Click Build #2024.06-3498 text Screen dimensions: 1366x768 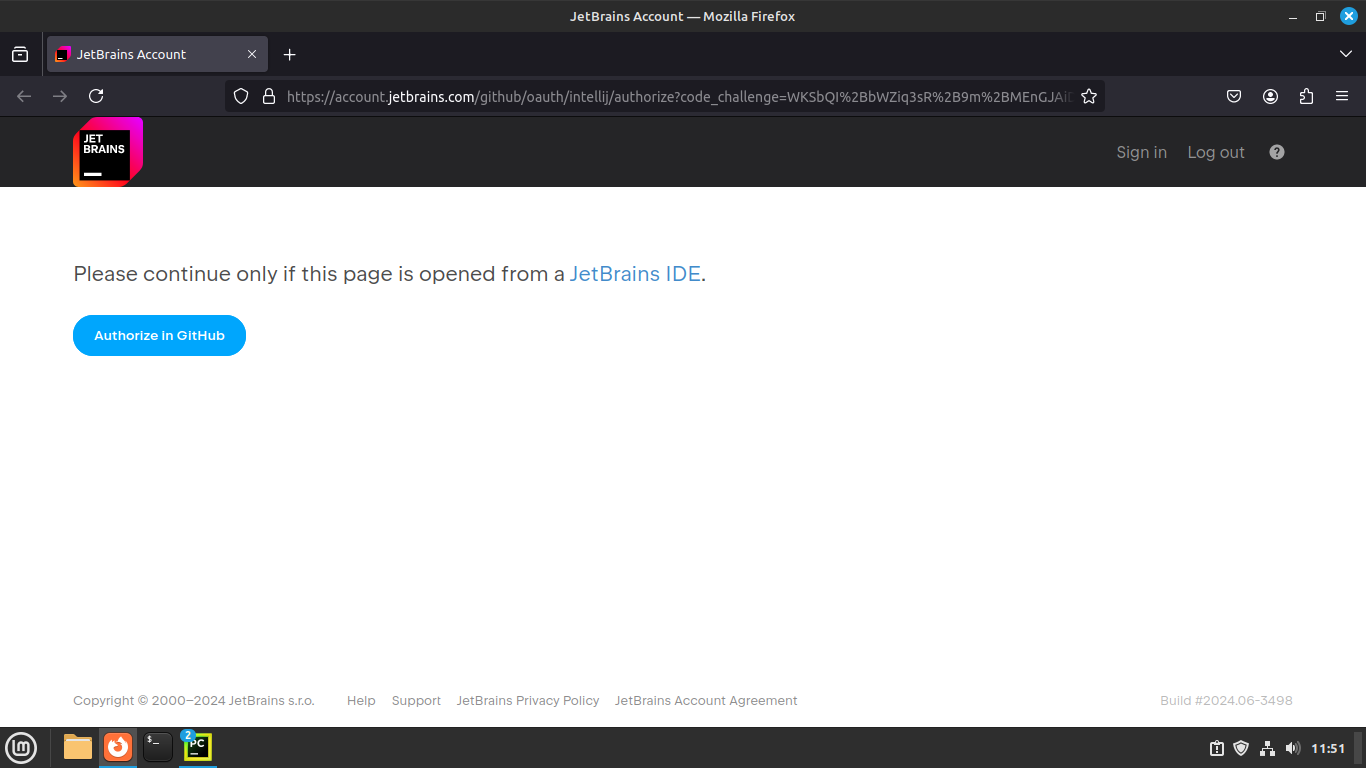click(x=1226, y=701)
